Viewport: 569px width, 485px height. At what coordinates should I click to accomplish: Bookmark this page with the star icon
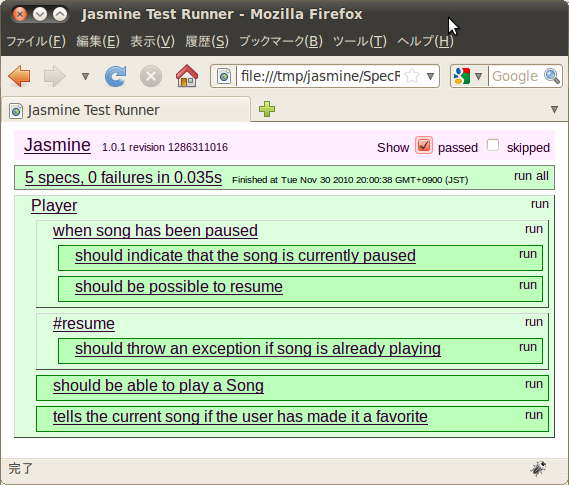412,76
